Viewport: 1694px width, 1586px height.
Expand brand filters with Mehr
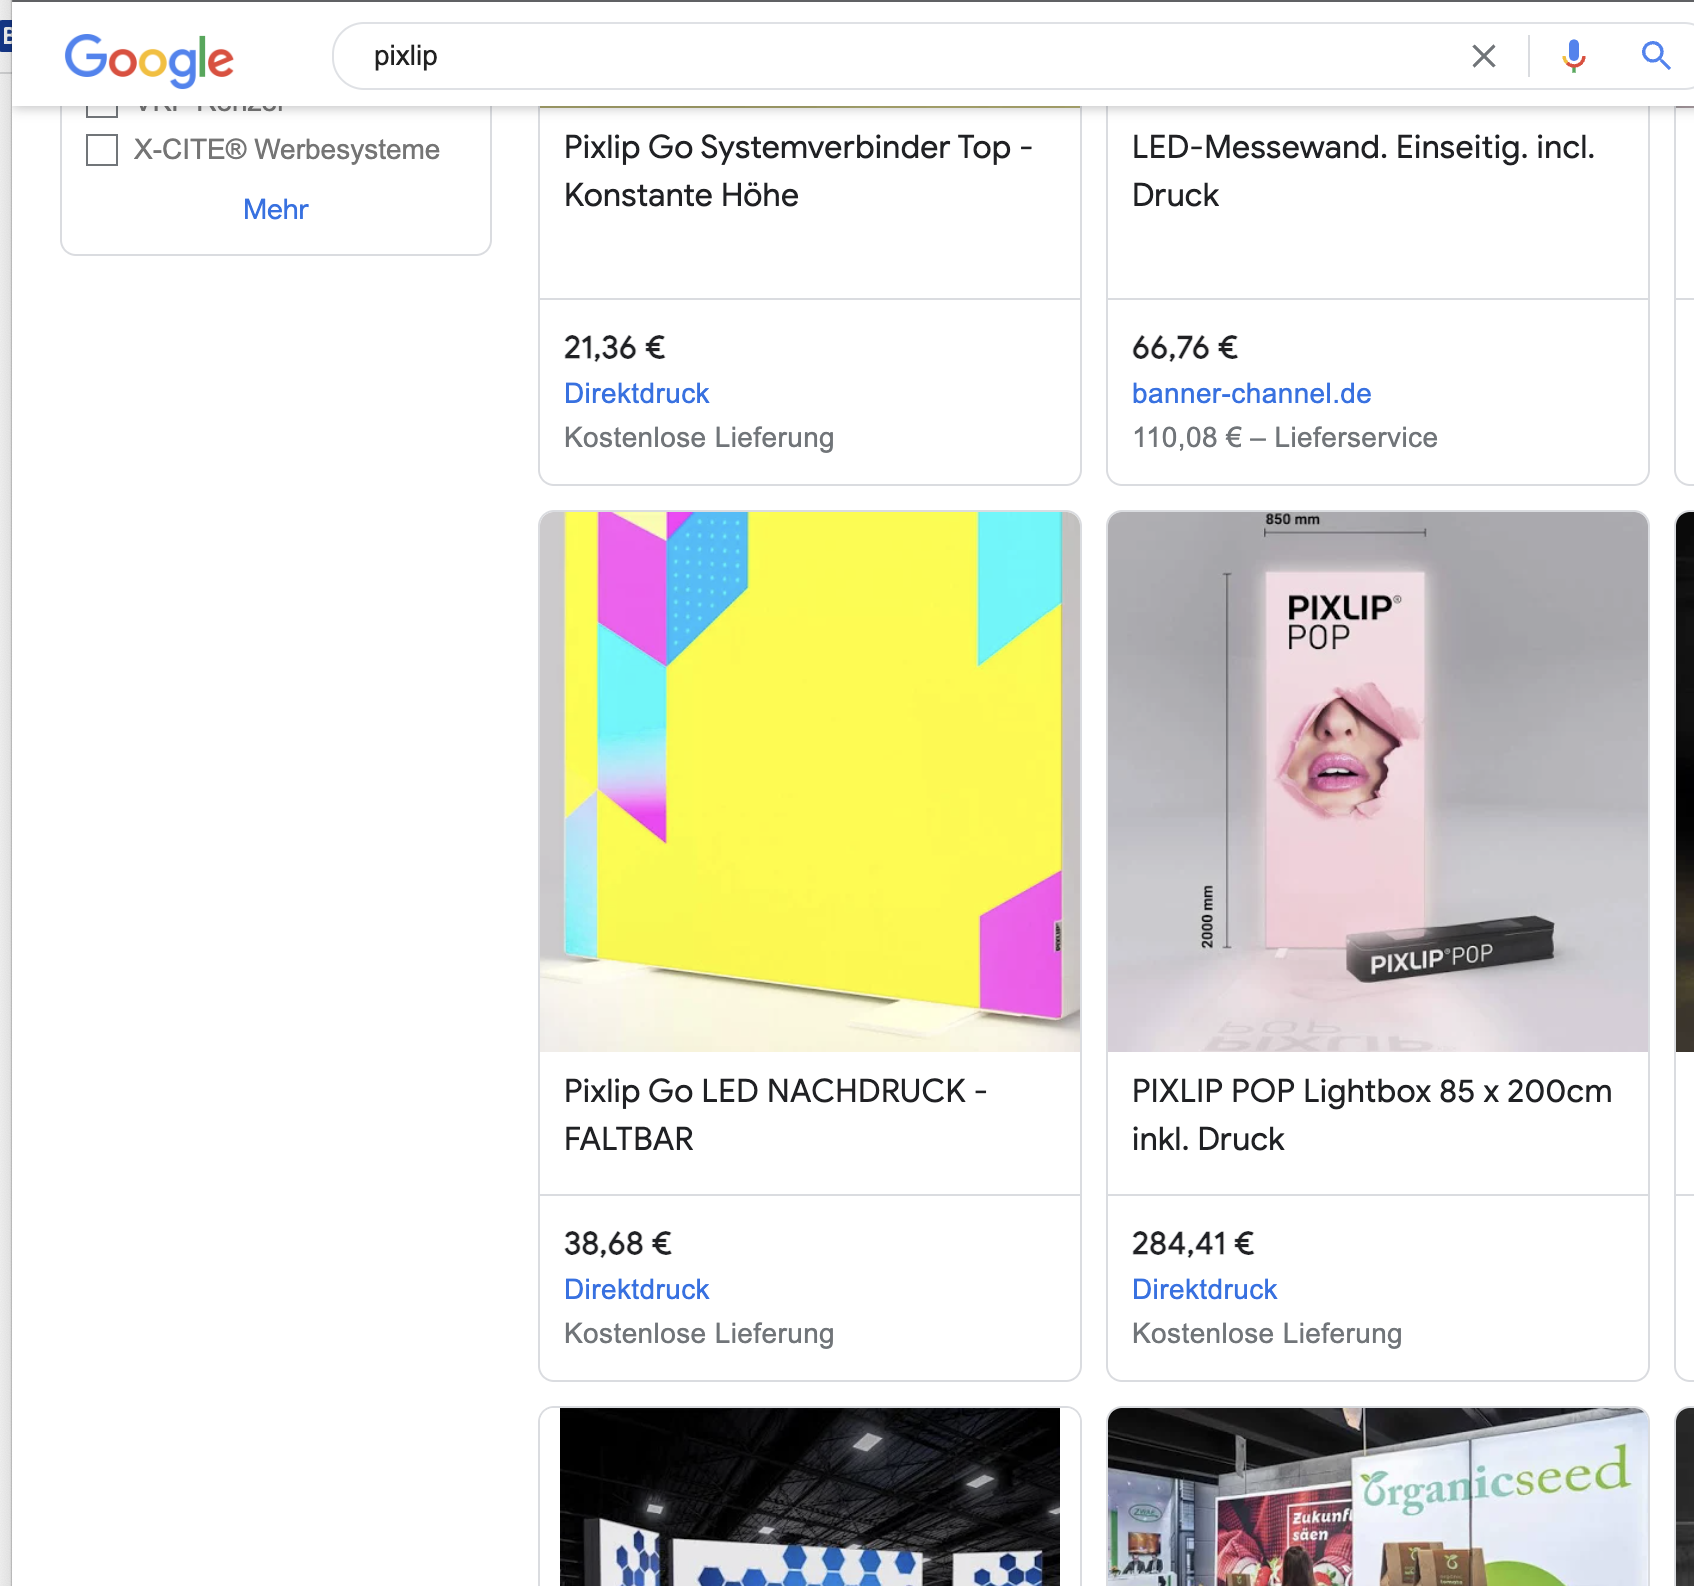click(x=275, y=209)
